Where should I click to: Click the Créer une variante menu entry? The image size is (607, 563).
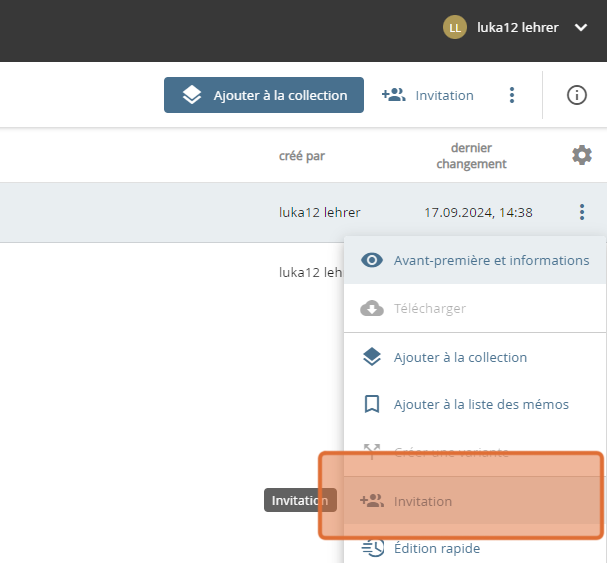point(450,452)
